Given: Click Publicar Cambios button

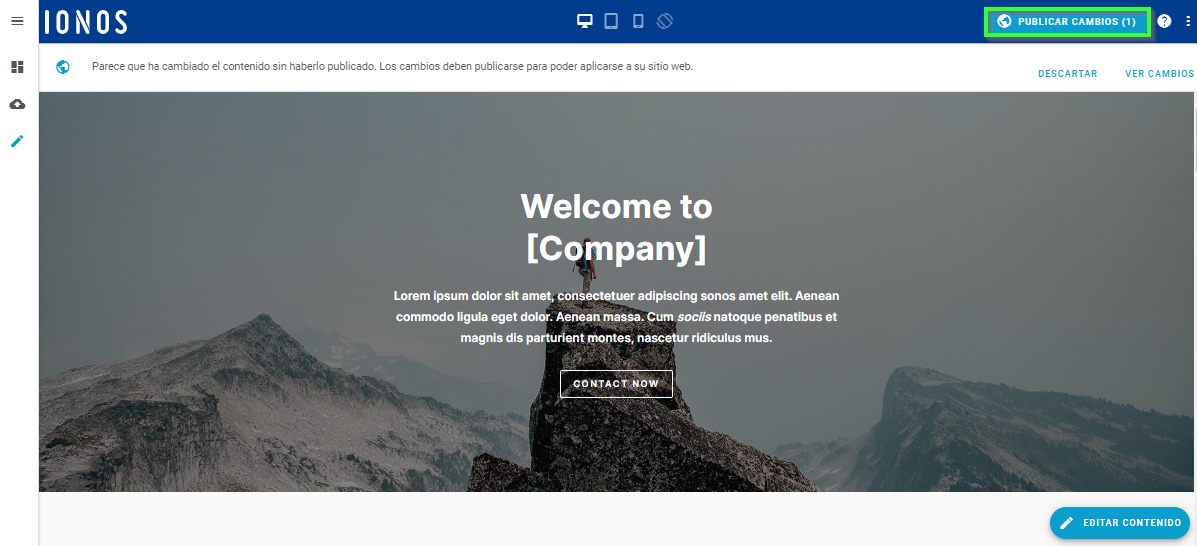Looking at the screenshot, I should point(1067,21).
